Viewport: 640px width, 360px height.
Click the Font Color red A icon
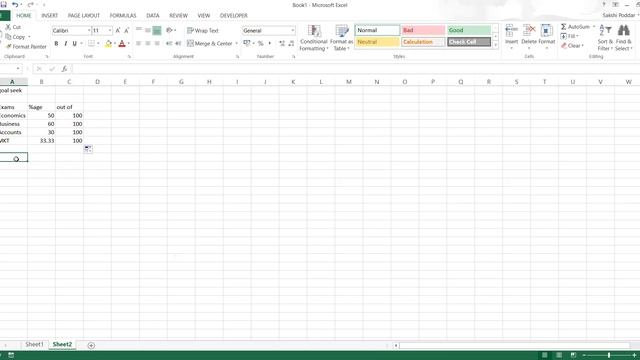pos(122,43)
